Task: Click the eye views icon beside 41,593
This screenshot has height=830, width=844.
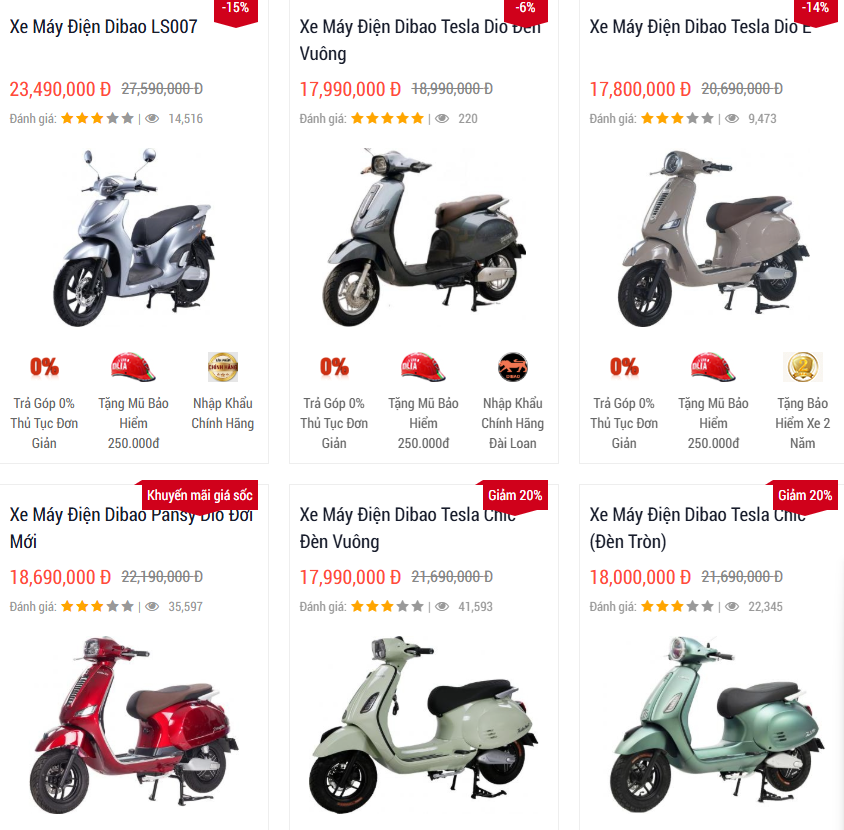Action: pyautogui.click(x=442, y=607)
